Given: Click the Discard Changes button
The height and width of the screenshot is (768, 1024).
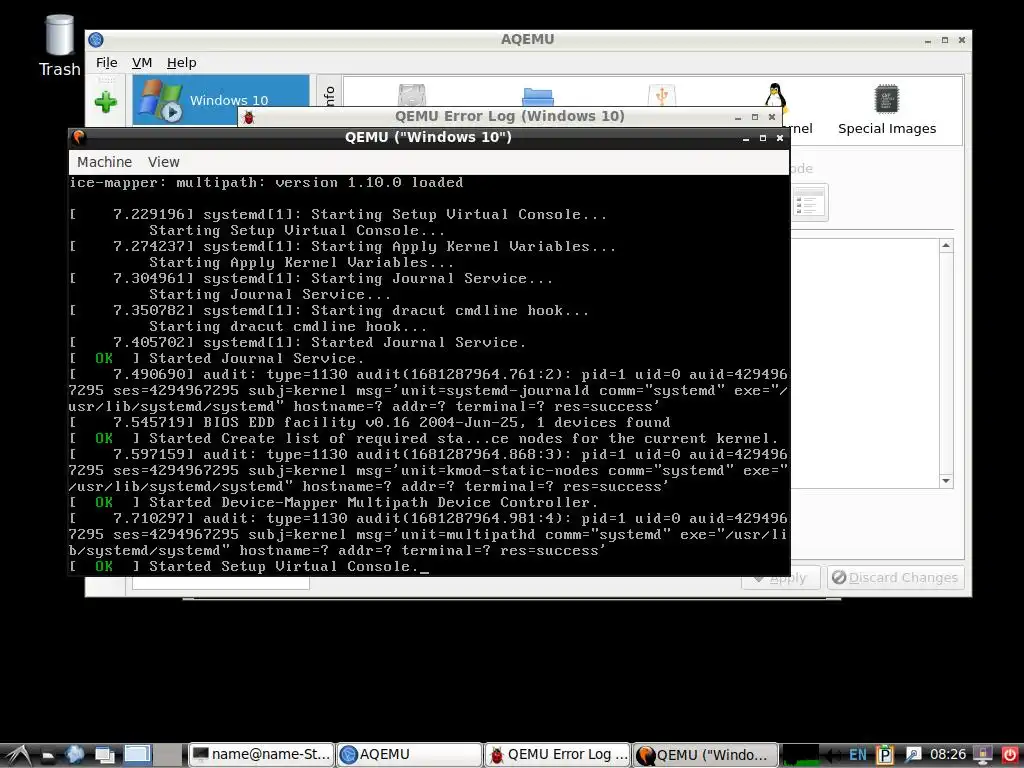Looking at the screenshot, I should tap(895, 577).
